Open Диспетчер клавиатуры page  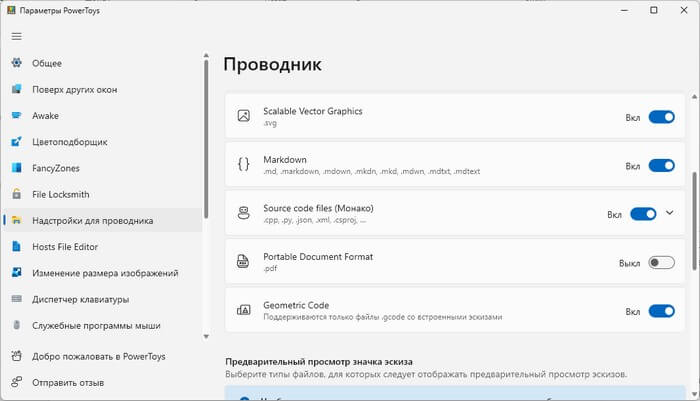(103, 299)
